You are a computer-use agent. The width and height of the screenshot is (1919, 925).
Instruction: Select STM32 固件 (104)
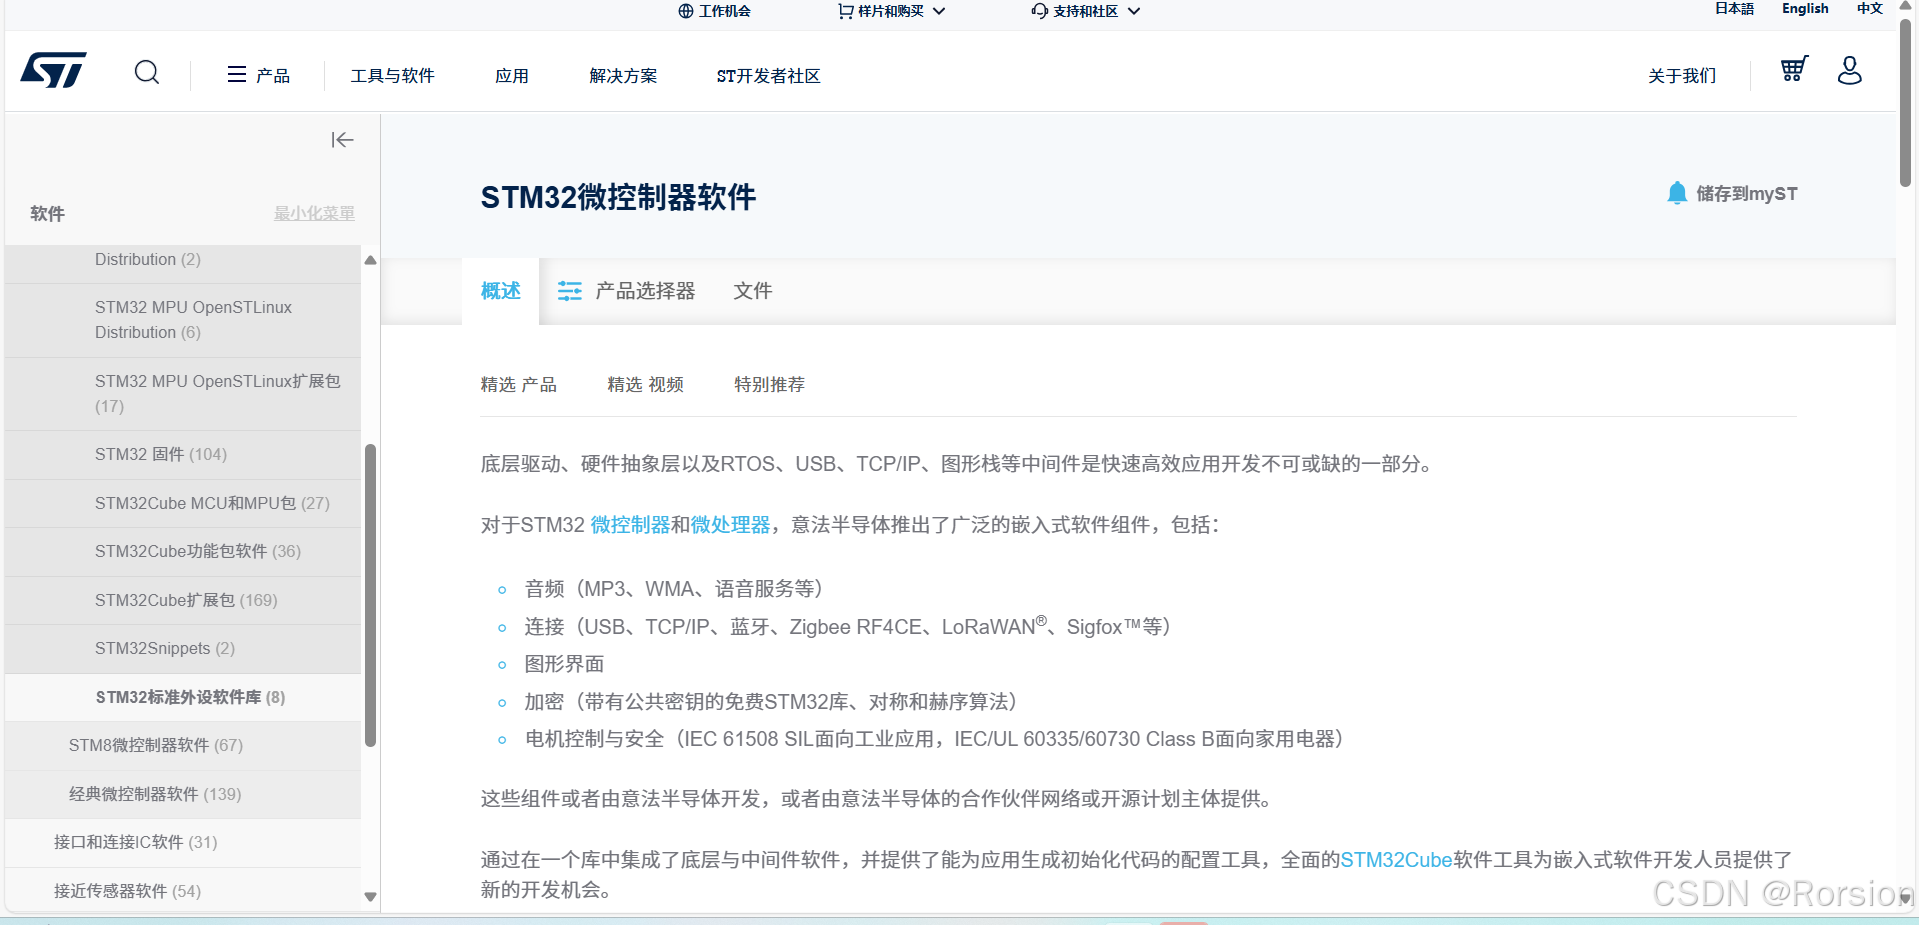183,455
